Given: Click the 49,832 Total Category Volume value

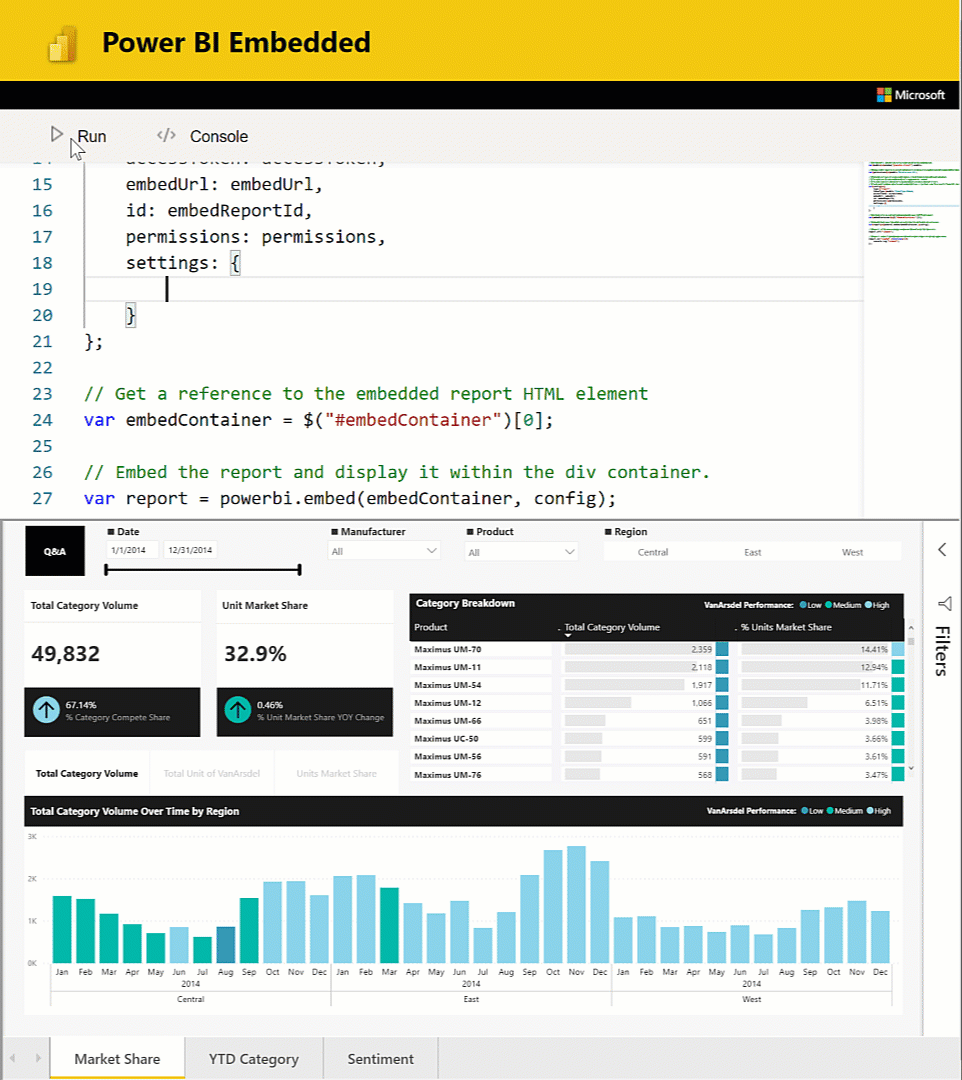Looking at the screenshot, I should pyautogui.click(x=65, y=654).
